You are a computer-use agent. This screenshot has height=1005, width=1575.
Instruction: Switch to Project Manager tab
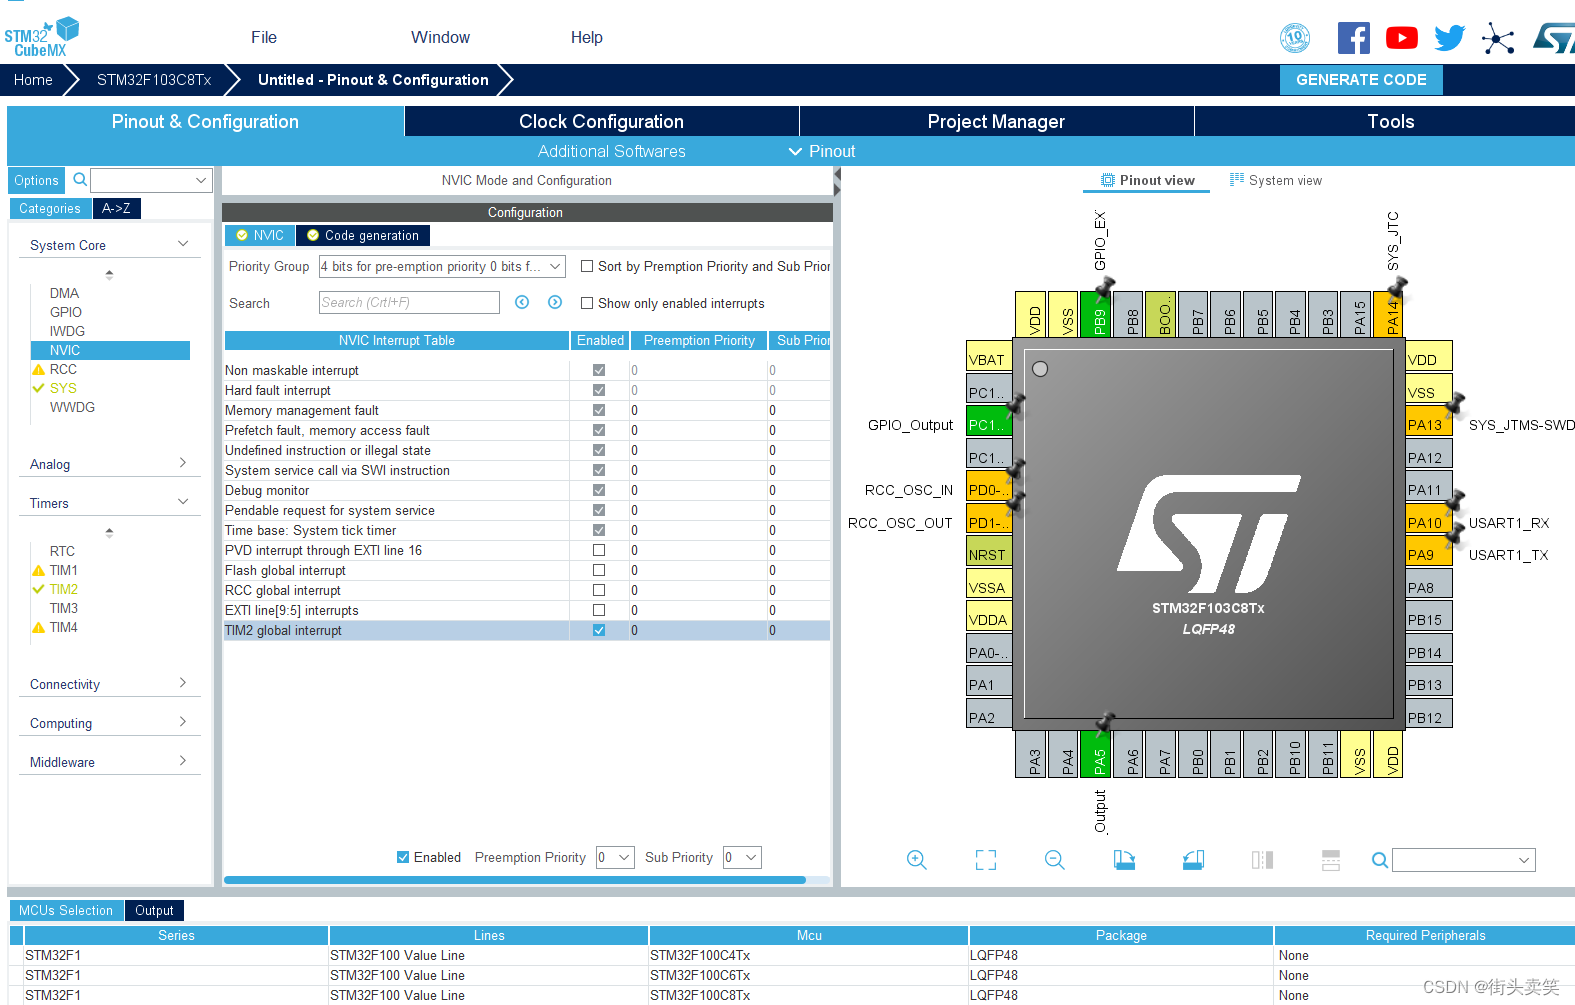[x=996, y=121]
